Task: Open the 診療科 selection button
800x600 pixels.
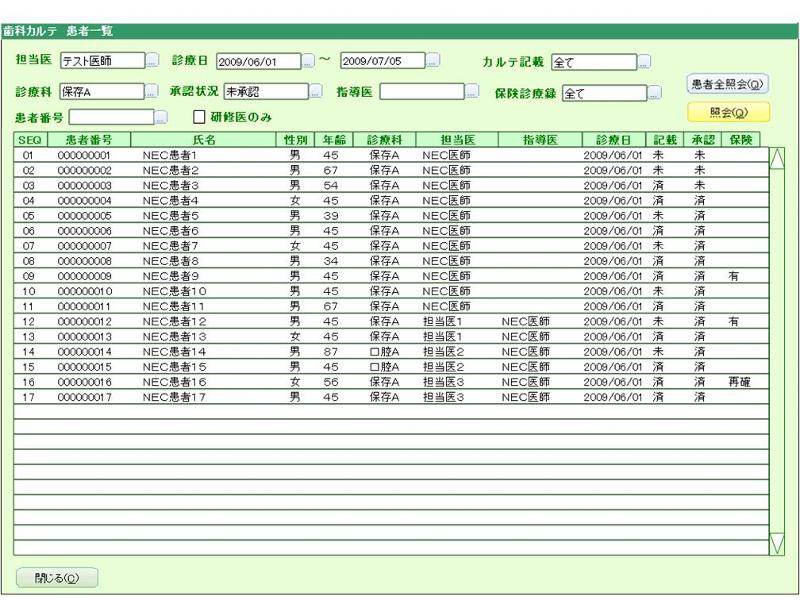Action: click(152, 92)
